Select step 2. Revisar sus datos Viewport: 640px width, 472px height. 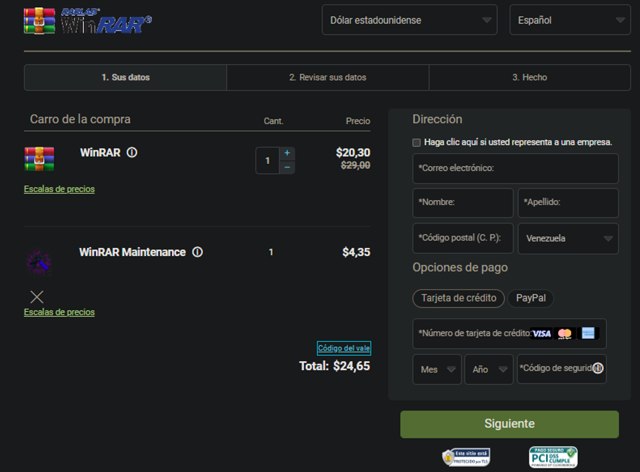click(x=328, y=77)
